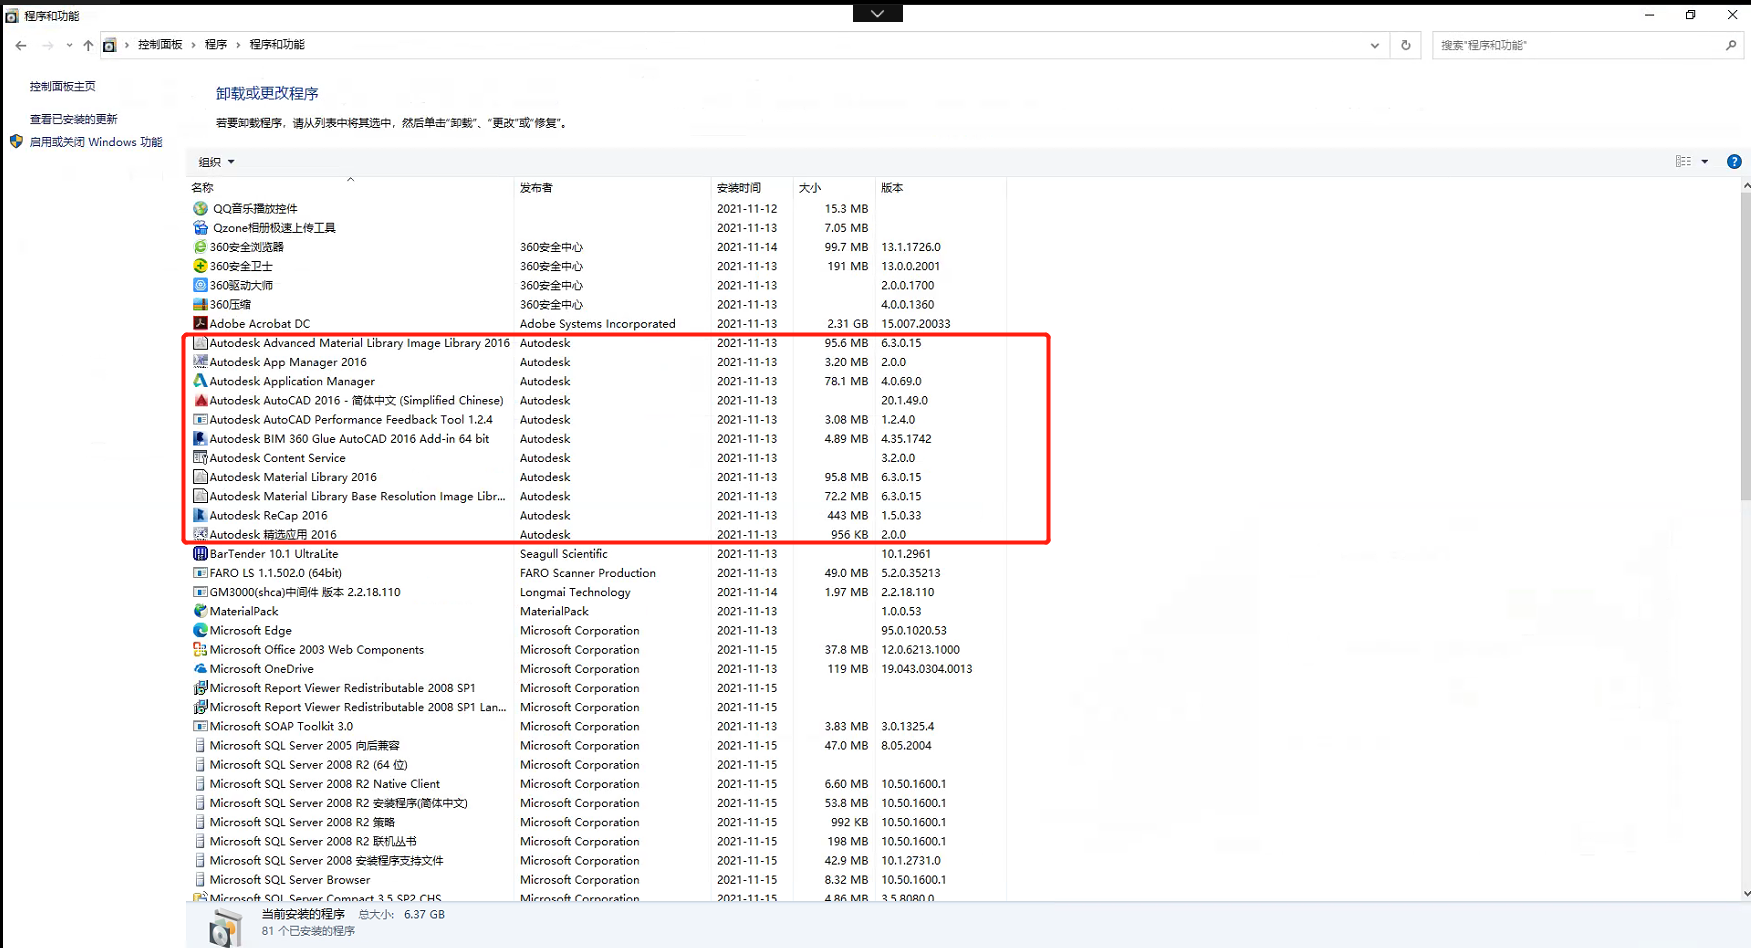Go up one level with up arrow
Screen dimensions: 1751x948
[88, 45]
